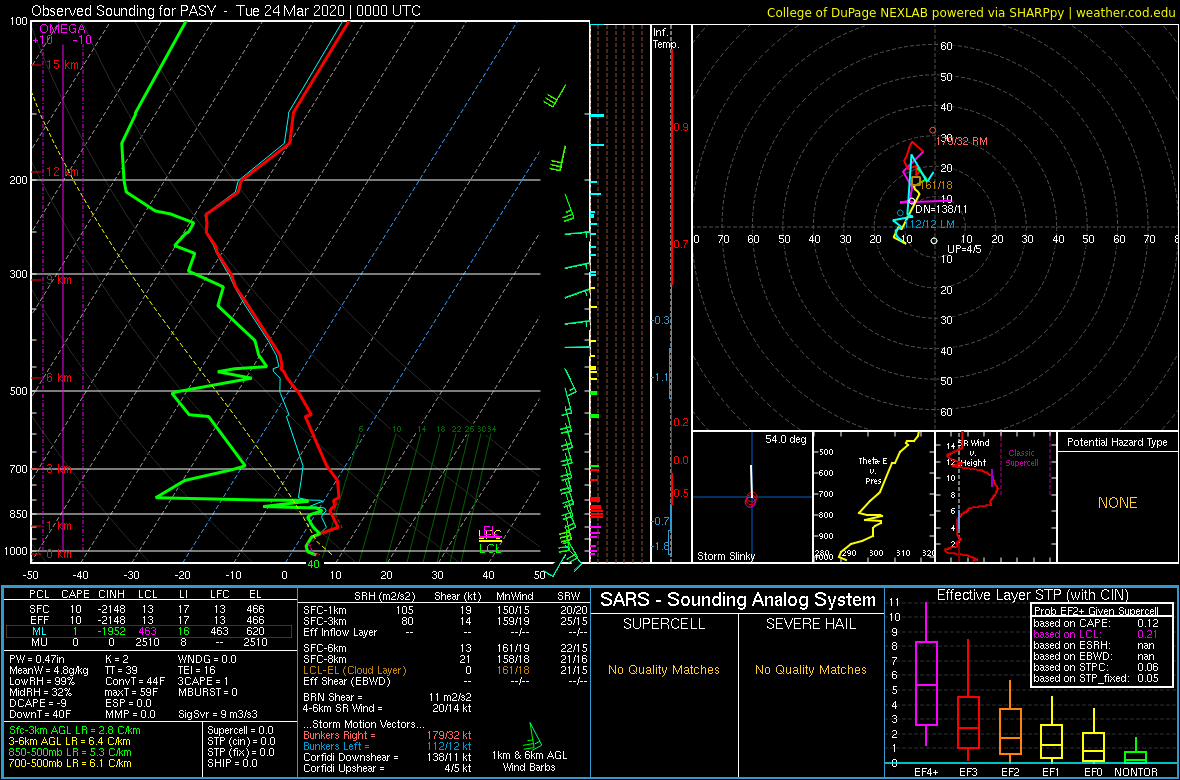Select the 700 pressure level label
The width and height of the screenshot is (1180, 780).
19,469
